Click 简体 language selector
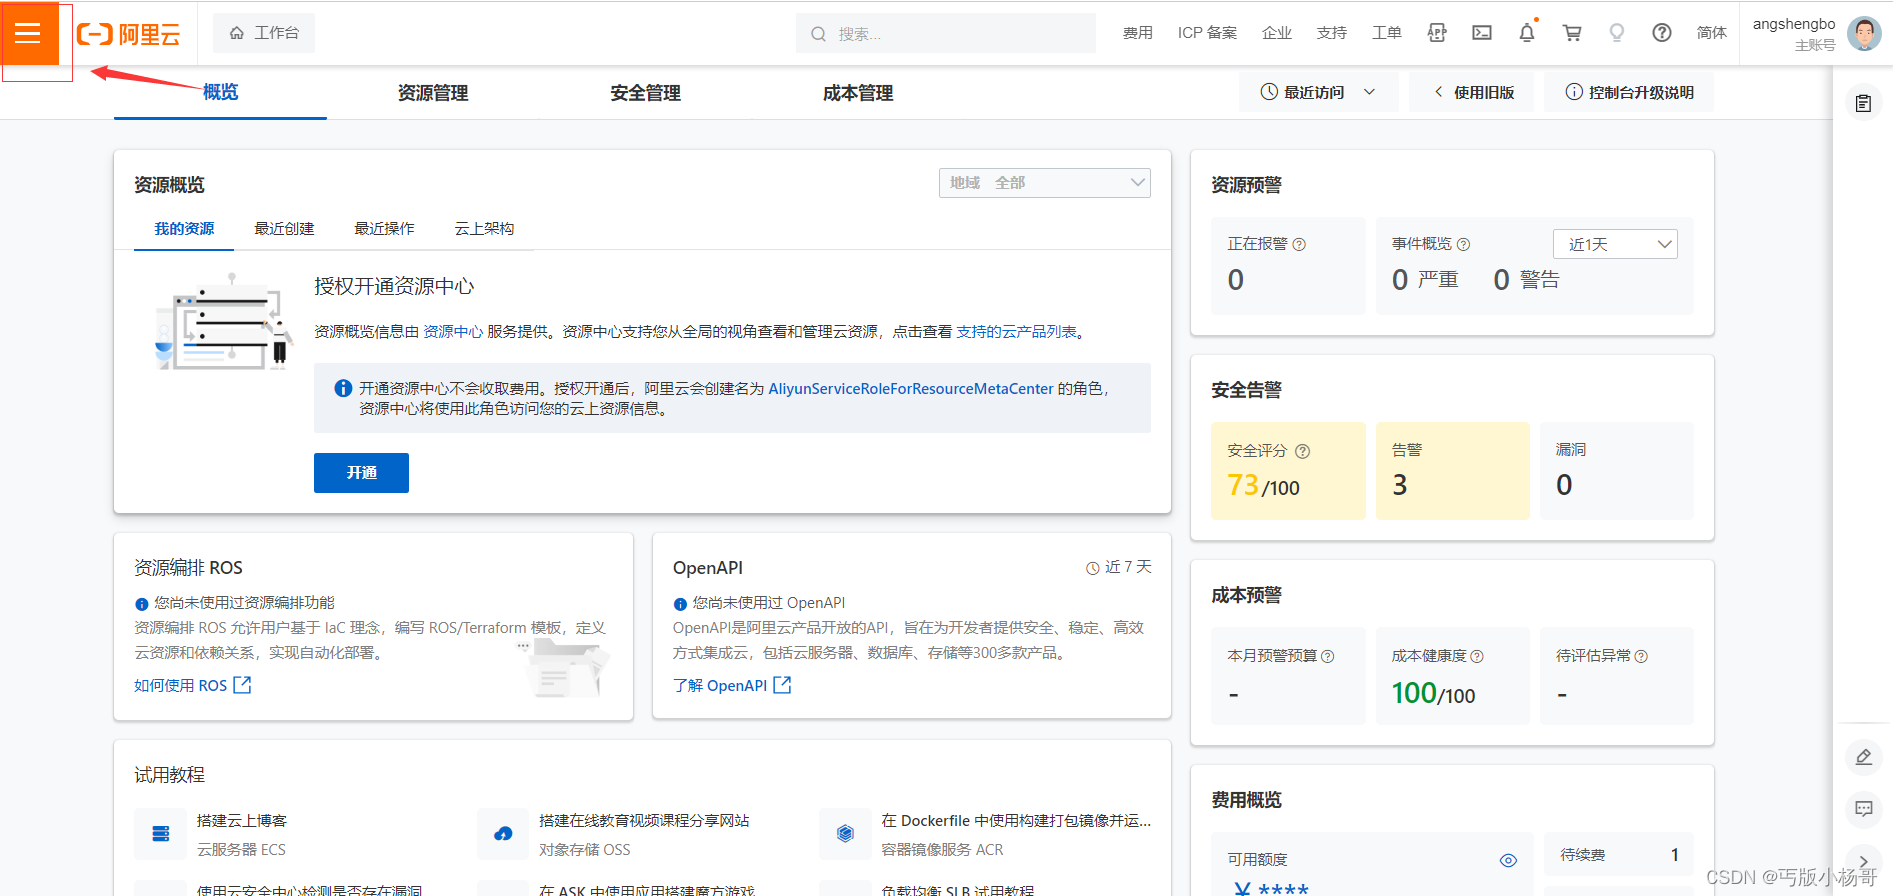 click(1712, 33)
